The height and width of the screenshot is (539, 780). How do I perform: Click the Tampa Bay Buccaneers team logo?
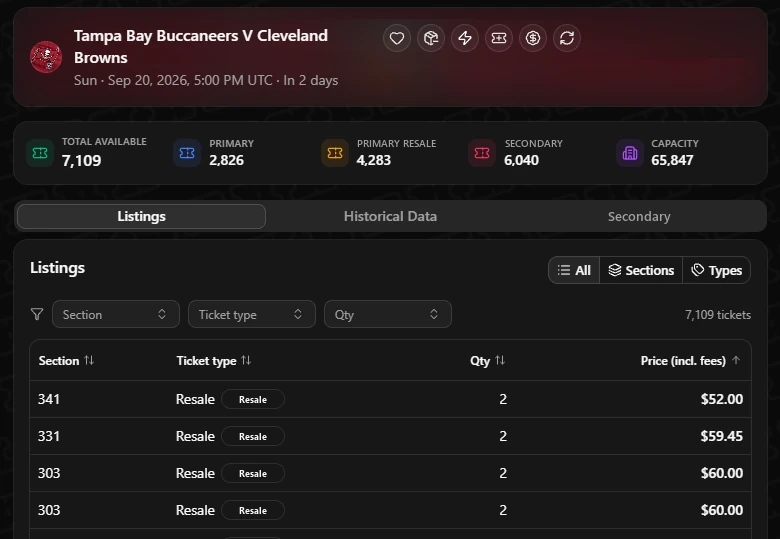[46, 57]
